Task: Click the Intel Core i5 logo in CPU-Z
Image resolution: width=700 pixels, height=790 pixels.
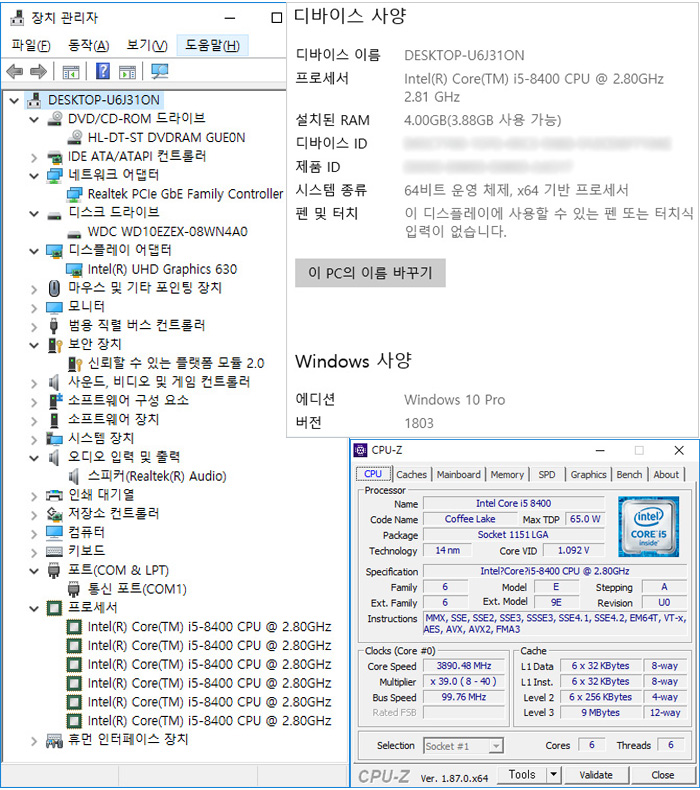Action: (648, 526)
